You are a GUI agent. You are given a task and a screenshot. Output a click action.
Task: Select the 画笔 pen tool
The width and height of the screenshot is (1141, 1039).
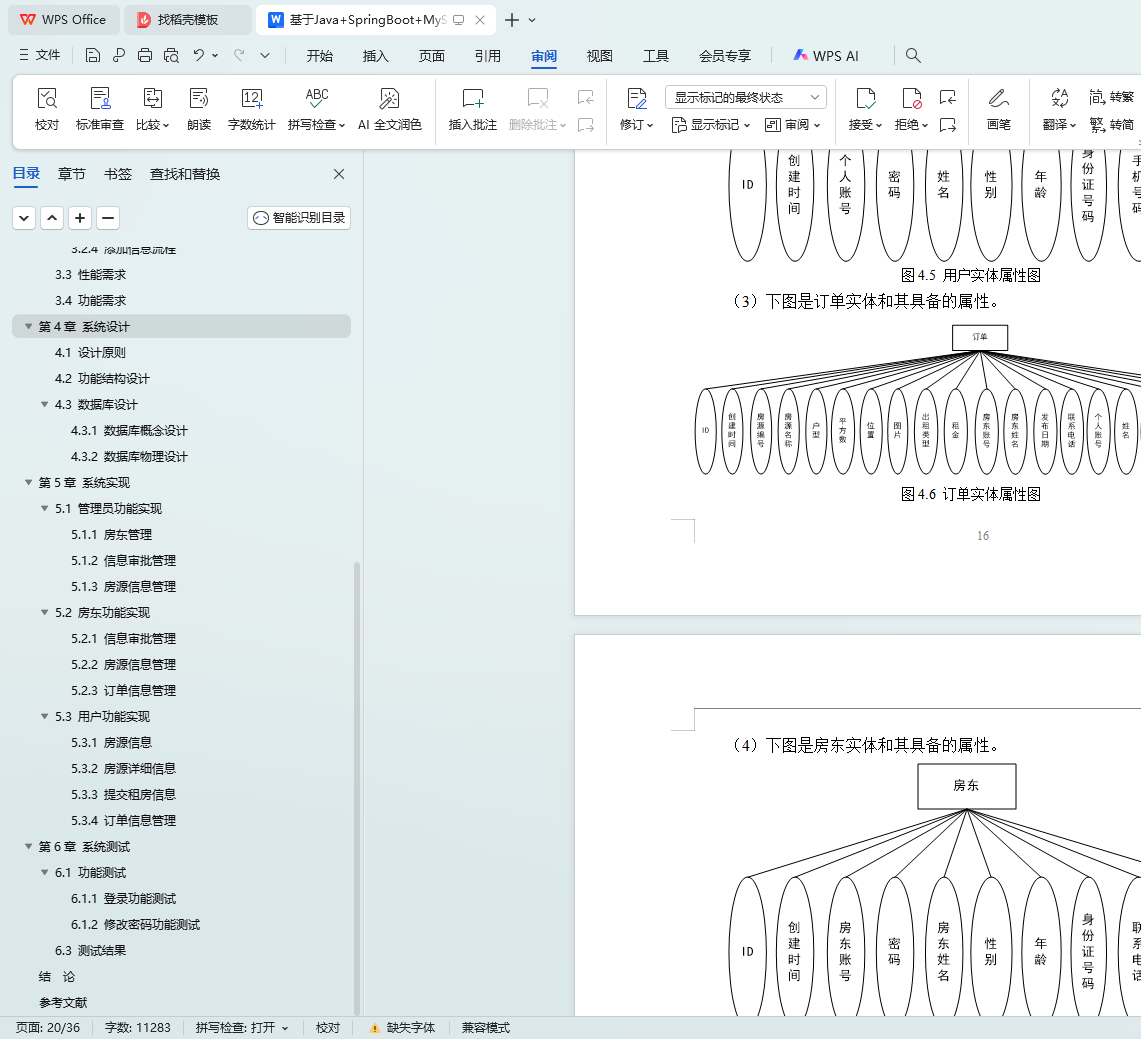point(999,109)
